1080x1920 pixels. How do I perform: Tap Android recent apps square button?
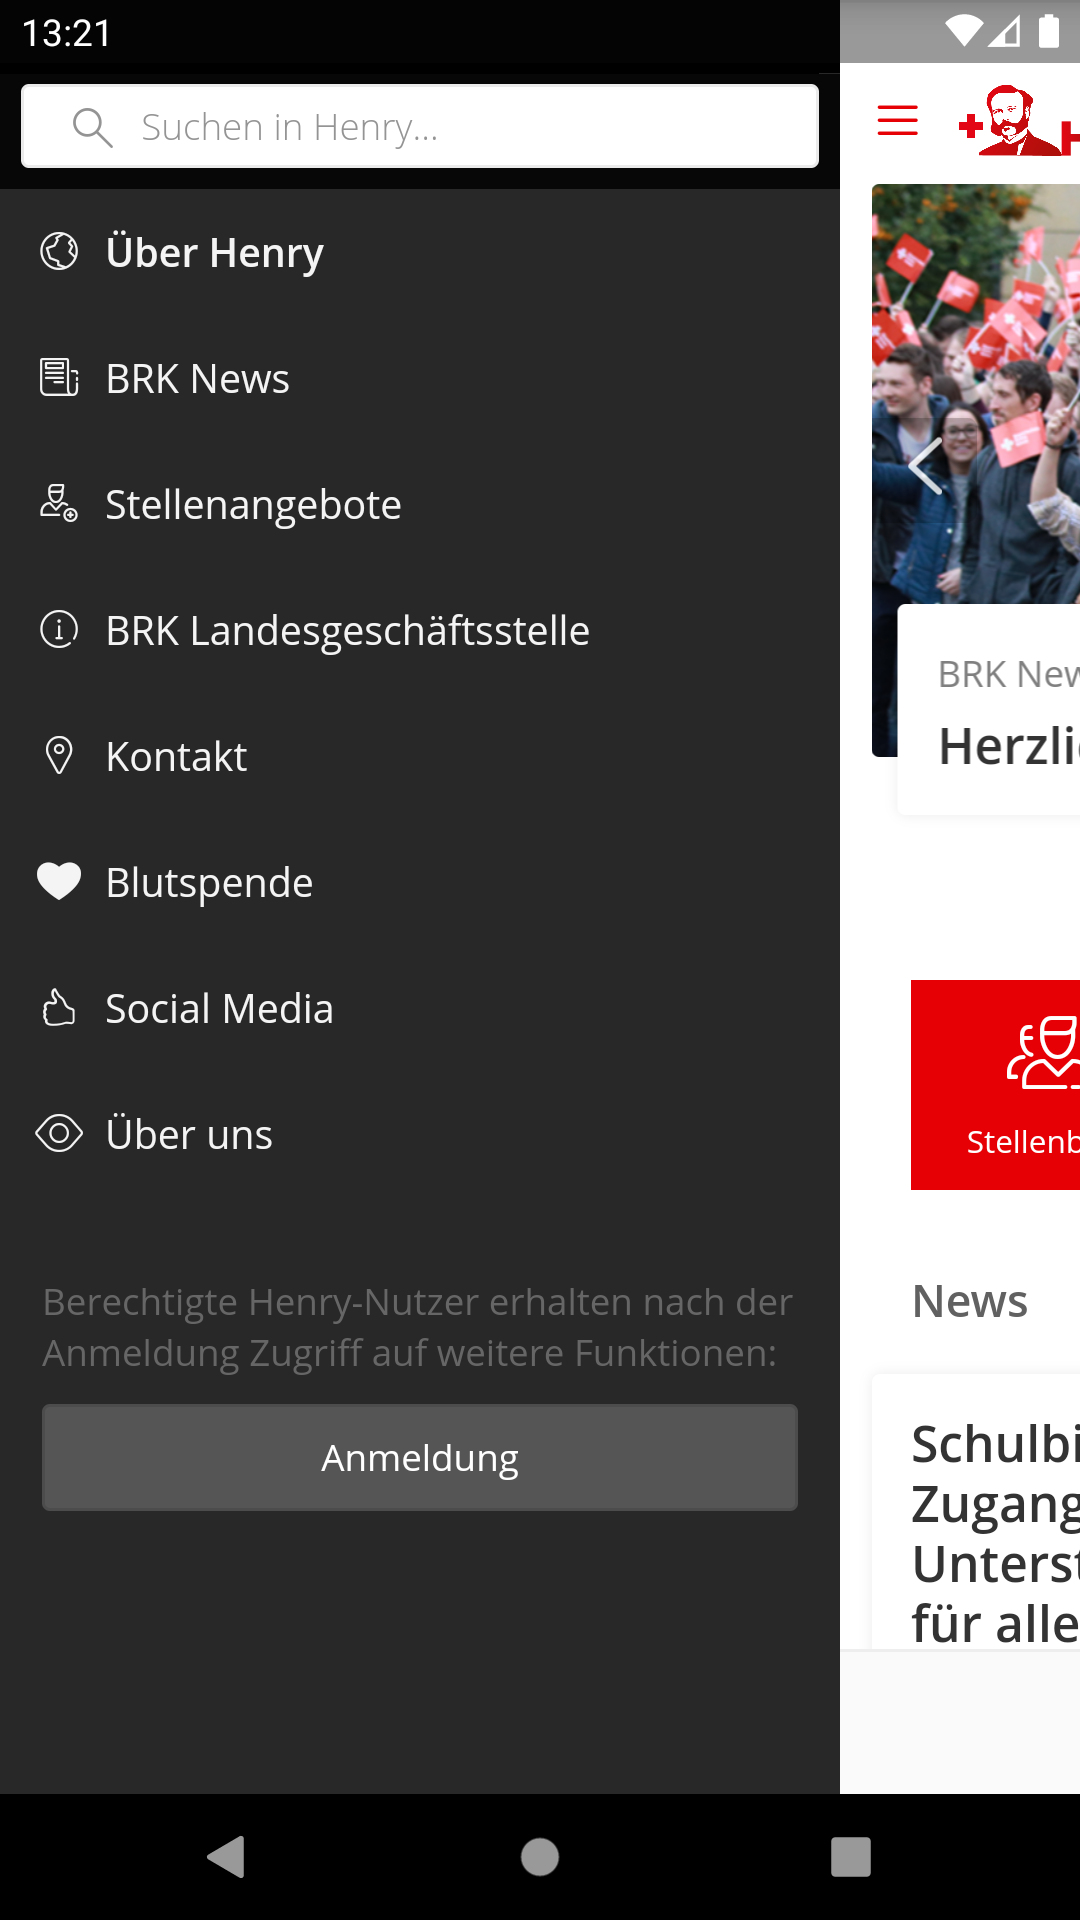851,1857
